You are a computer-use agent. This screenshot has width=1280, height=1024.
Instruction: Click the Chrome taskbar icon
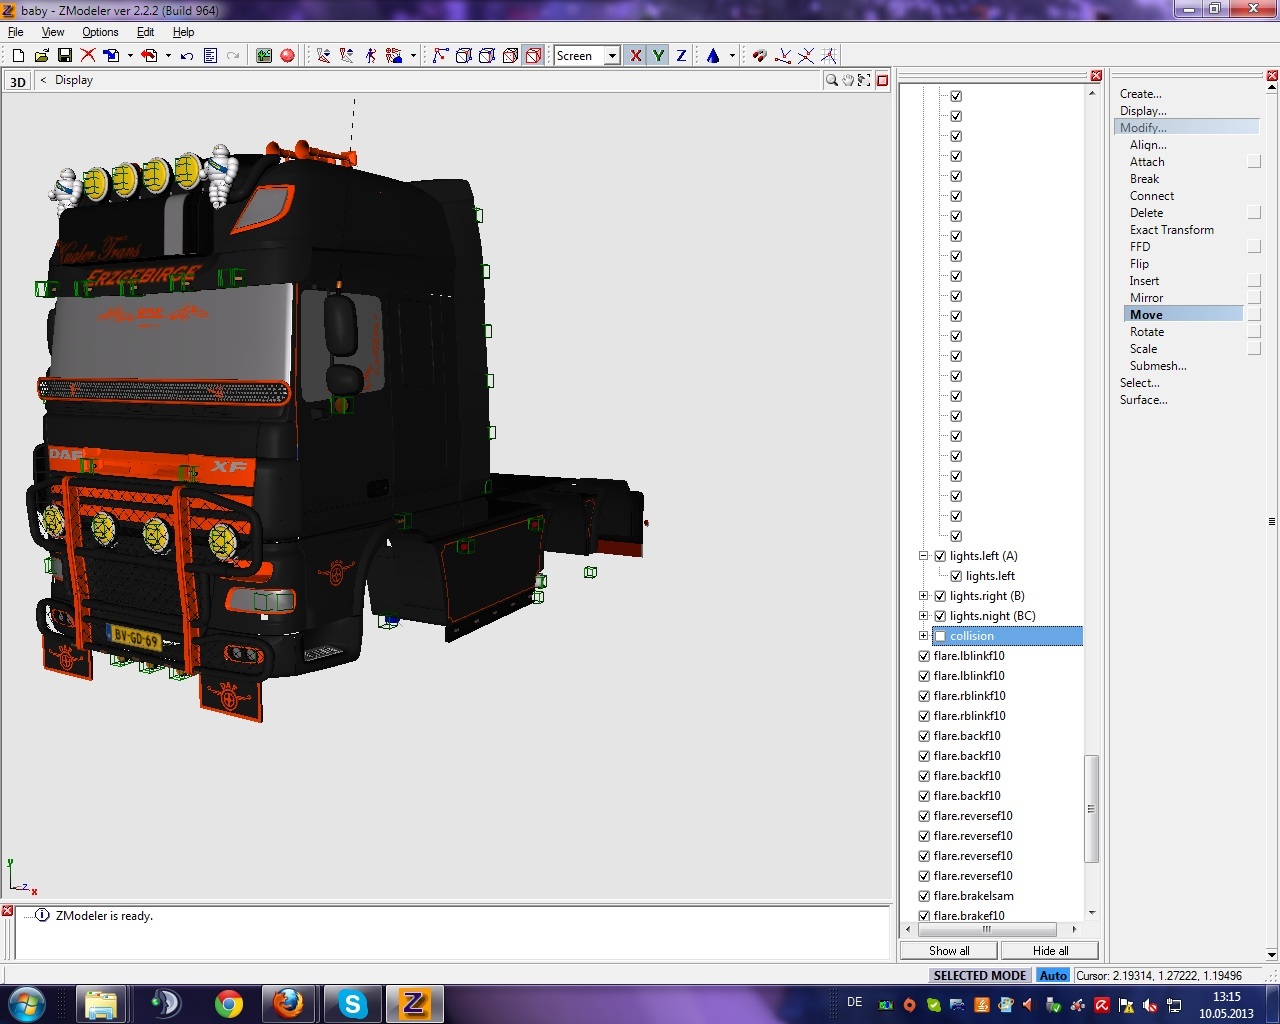(x=228, y=1003)
